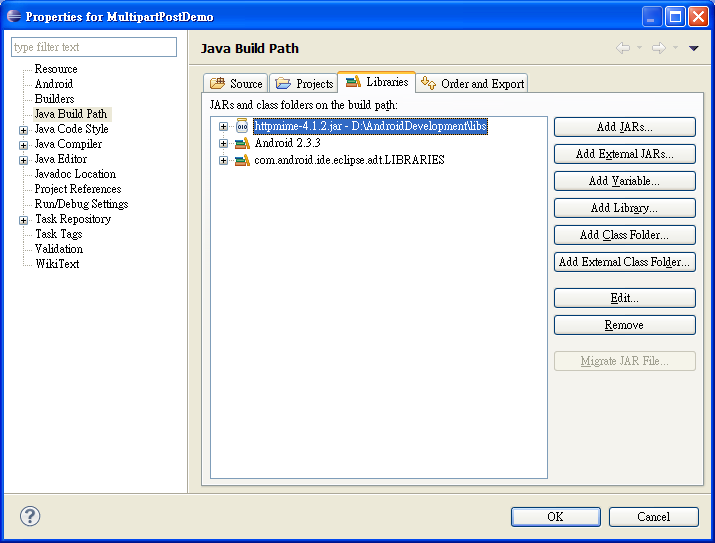This screenshot has height=543, width=715.
Task: Click the type filter text field
Action: [94, 47]
